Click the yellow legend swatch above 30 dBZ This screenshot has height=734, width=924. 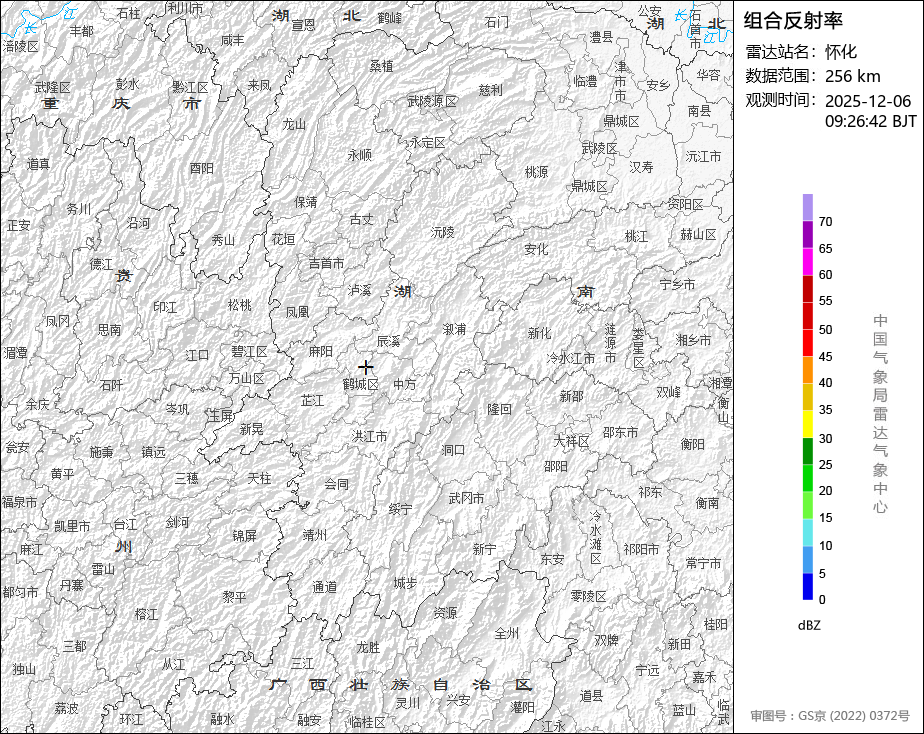coord(807,424)
